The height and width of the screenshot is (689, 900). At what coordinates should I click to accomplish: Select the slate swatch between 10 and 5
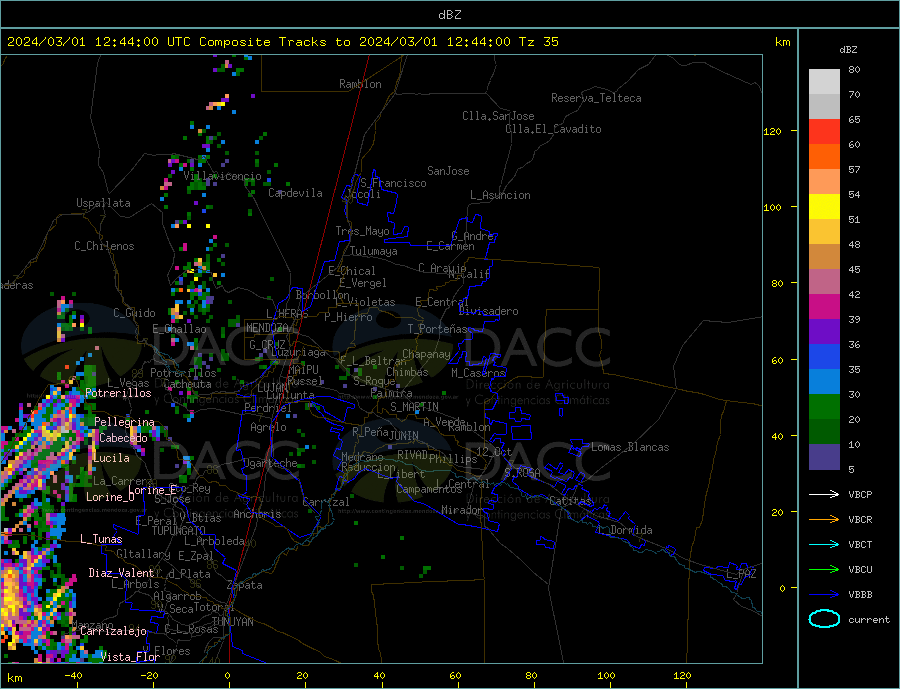[824, 457]
